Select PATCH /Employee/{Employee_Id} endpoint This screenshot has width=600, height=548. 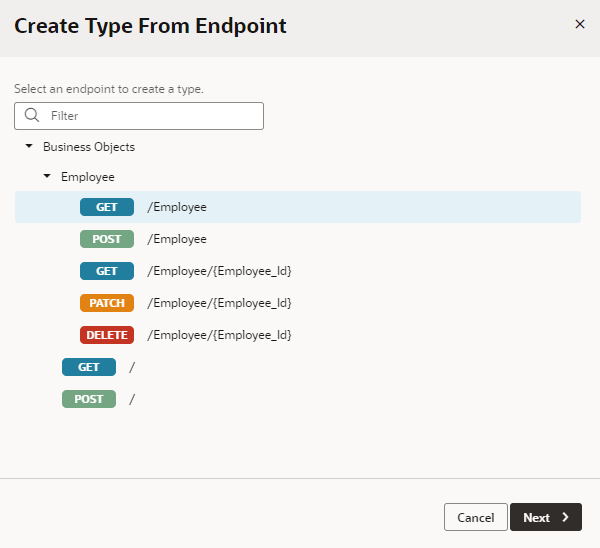[298, 303]
